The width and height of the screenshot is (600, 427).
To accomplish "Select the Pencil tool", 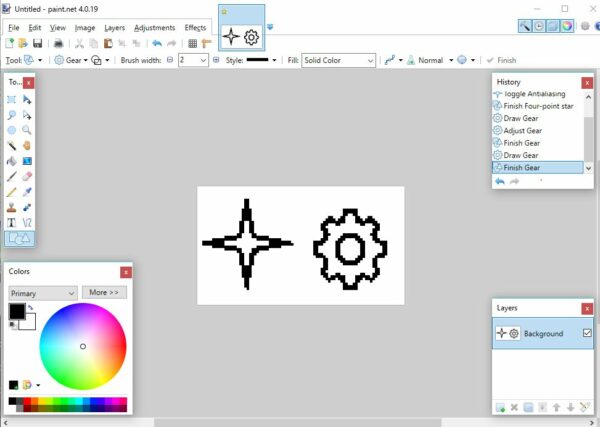I will pos(12,191).
